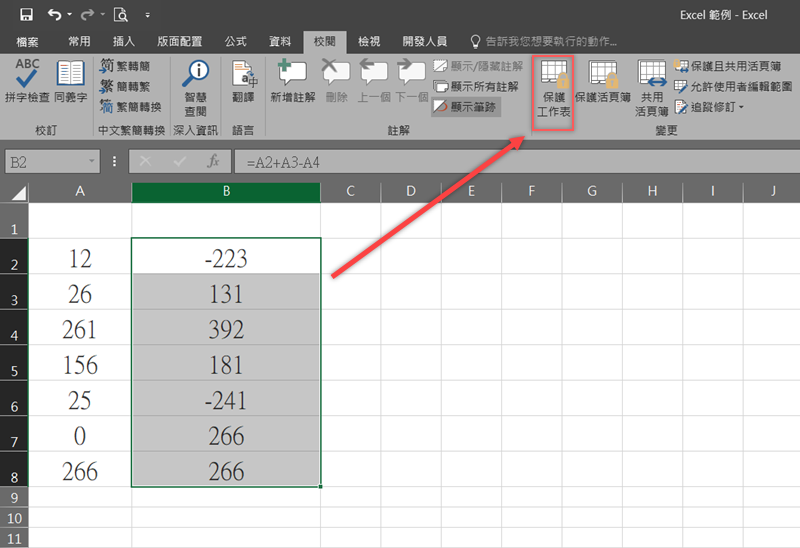800x548 pixels.
Task: Toggle 顯示所有註解 show all comments
Action: [478, 86]
